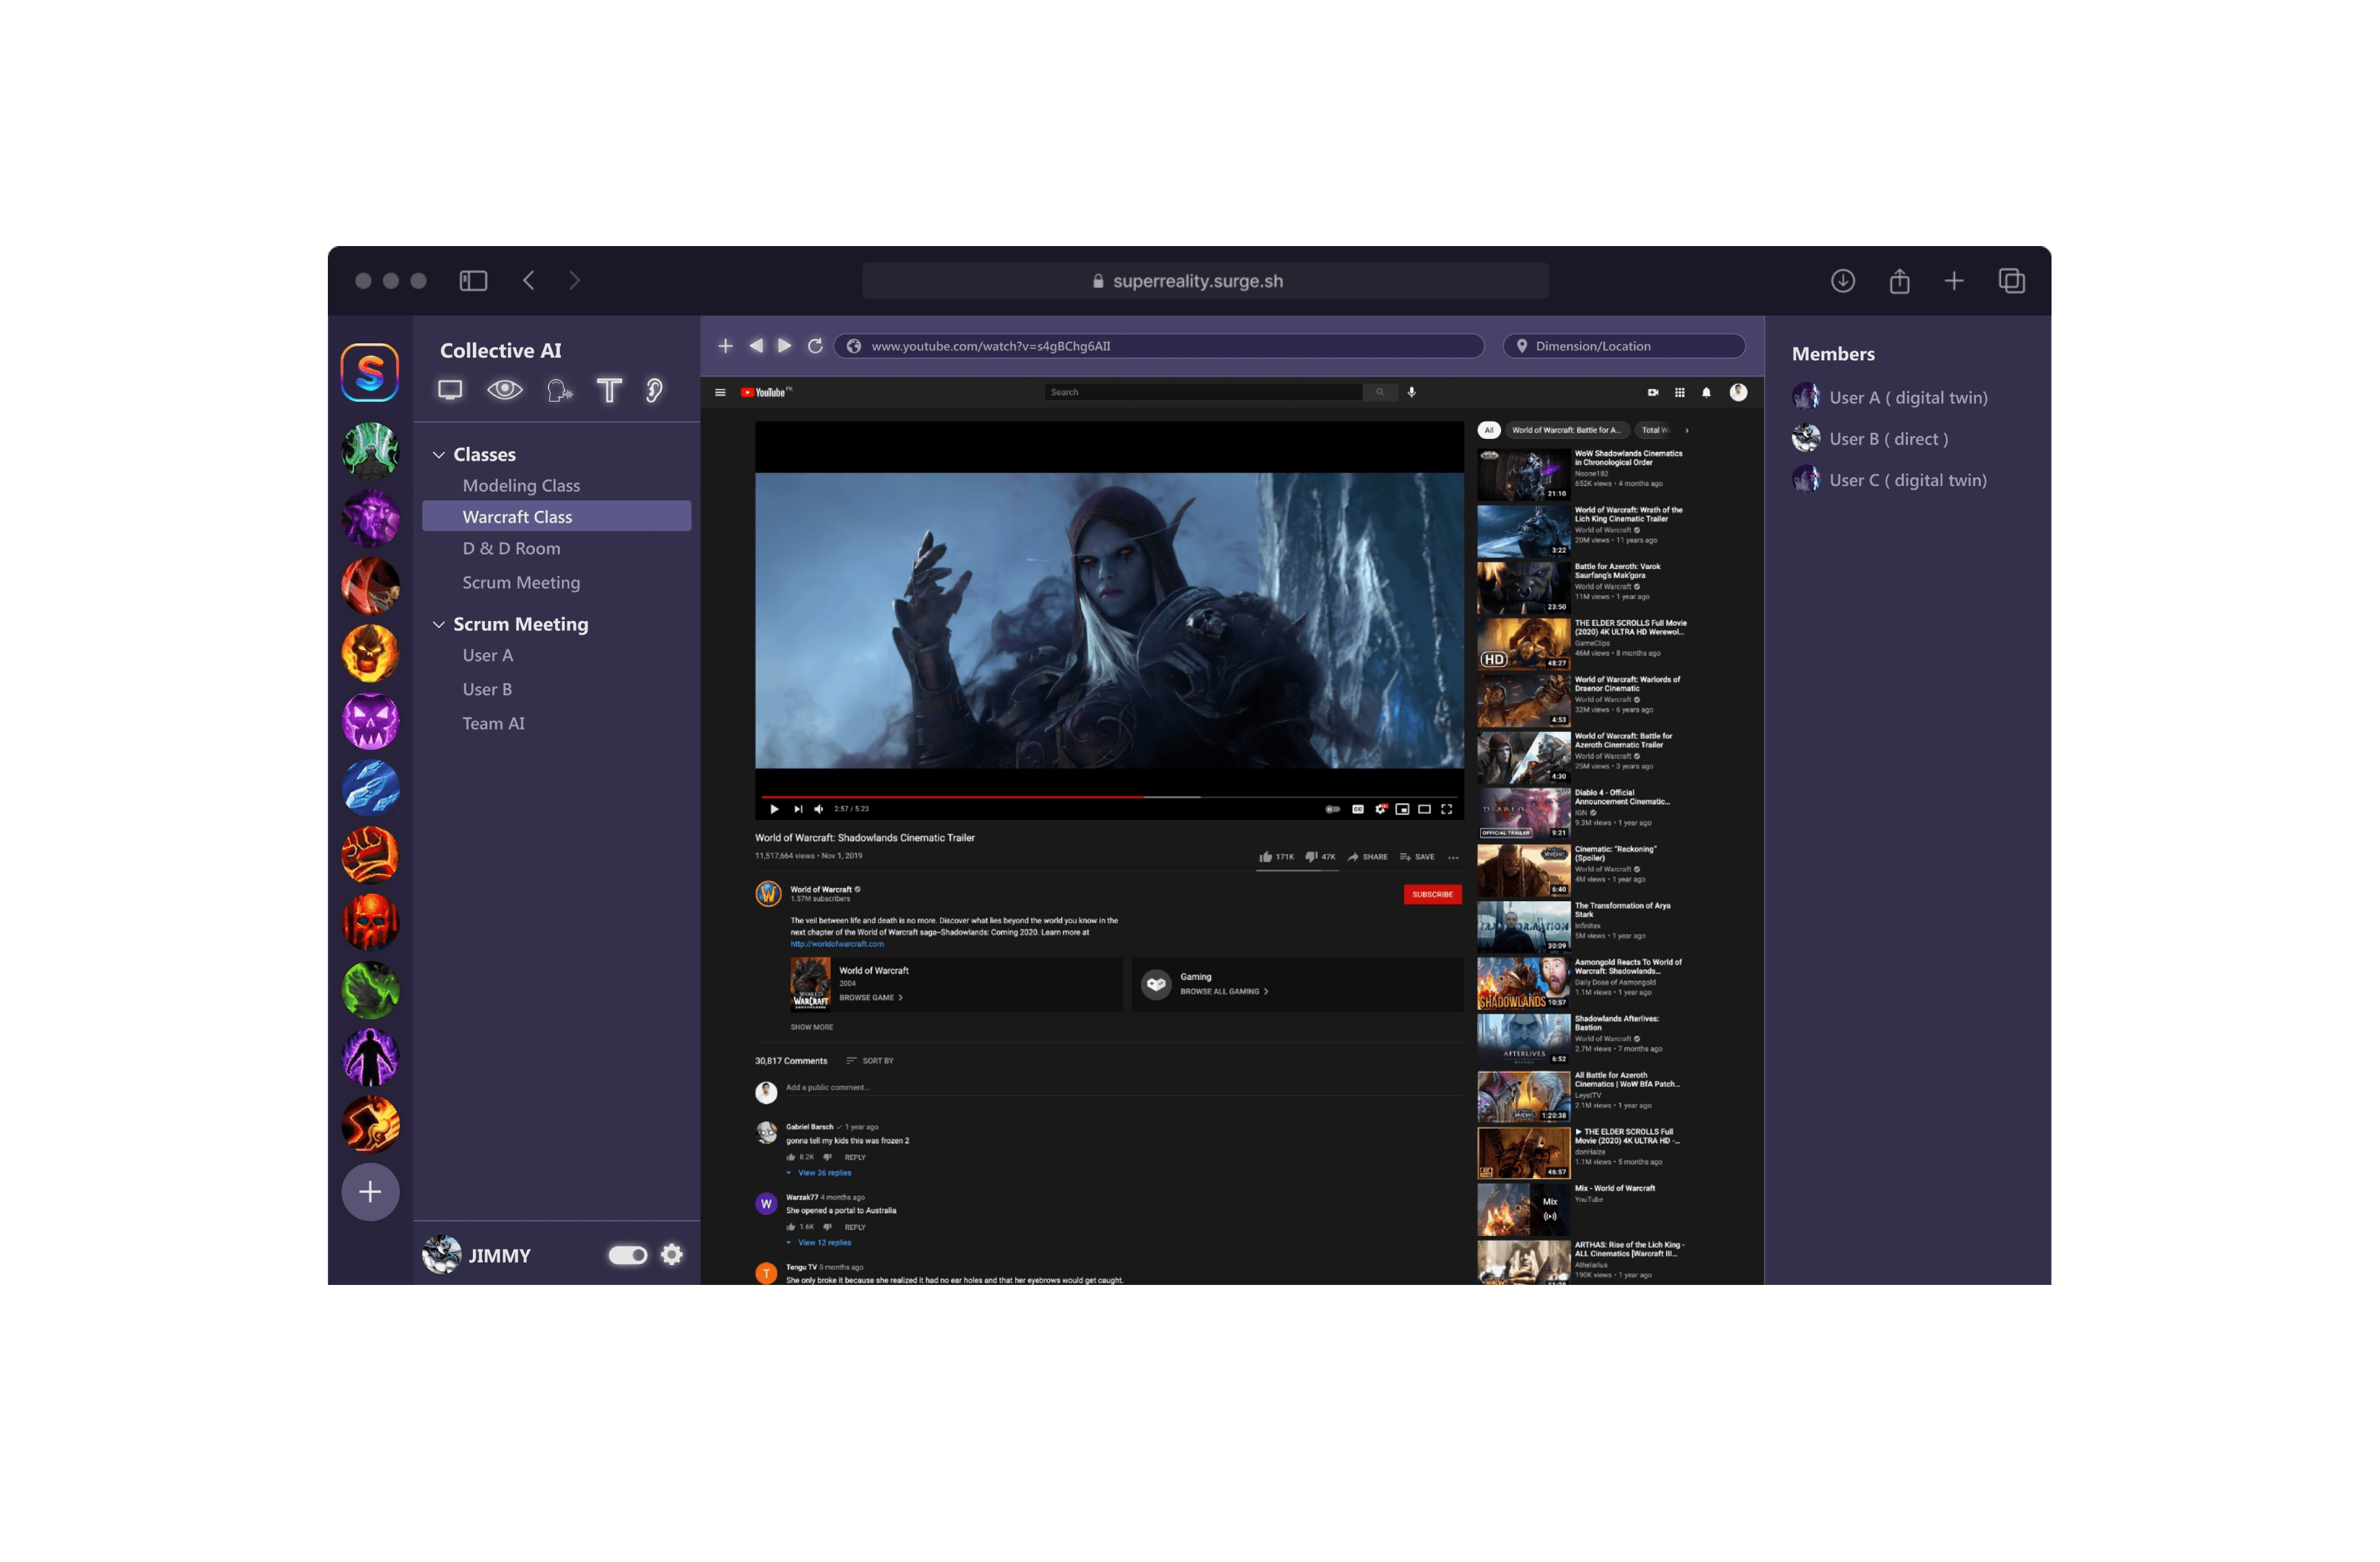Enter fullscreen video mode

pyautogui.click(x=1447, y=810)
